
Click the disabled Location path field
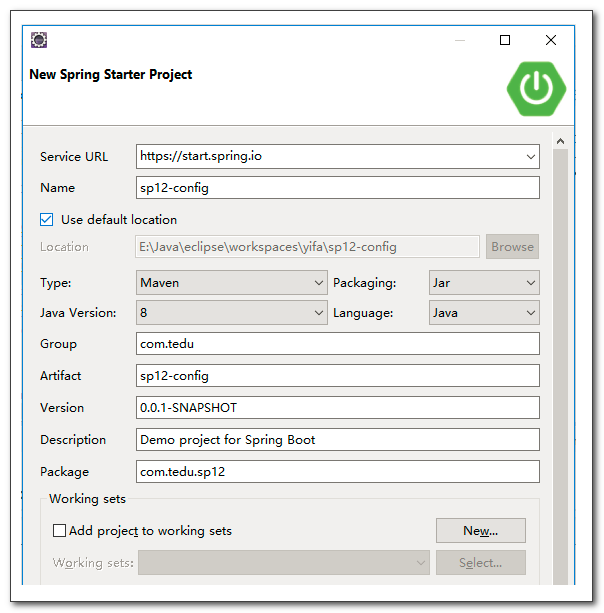[307, 247]
